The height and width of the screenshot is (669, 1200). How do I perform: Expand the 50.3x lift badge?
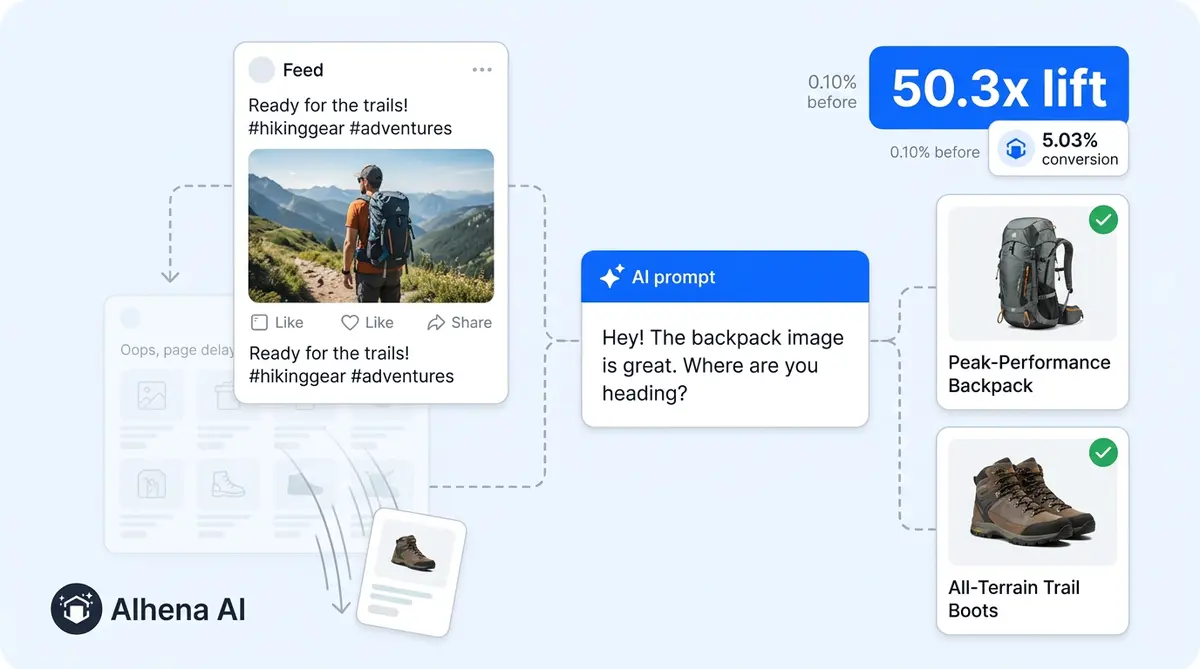pyautogui.click(x=999, y=88)
